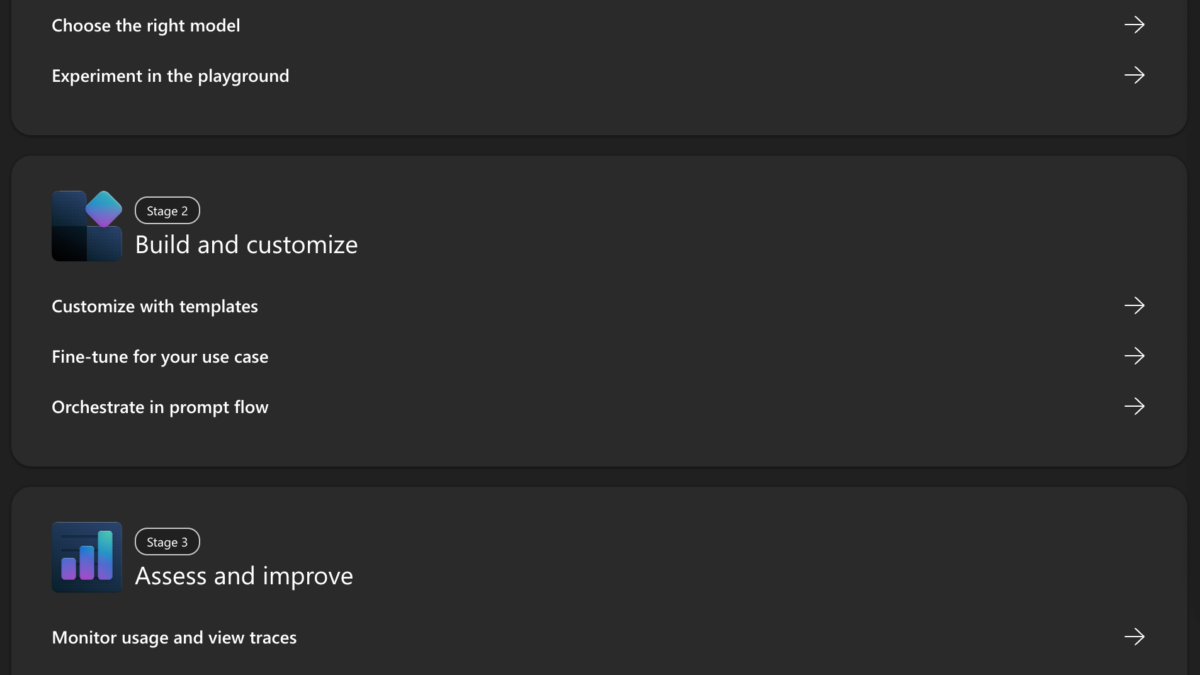Open Fine-tune for your use case
Image resolution: width=1200 pixels, height=675 pixels.
160,357
